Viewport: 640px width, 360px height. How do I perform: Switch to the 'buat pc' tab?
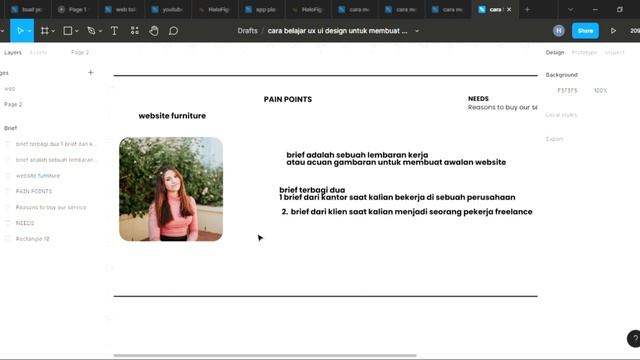coord(27,9)
